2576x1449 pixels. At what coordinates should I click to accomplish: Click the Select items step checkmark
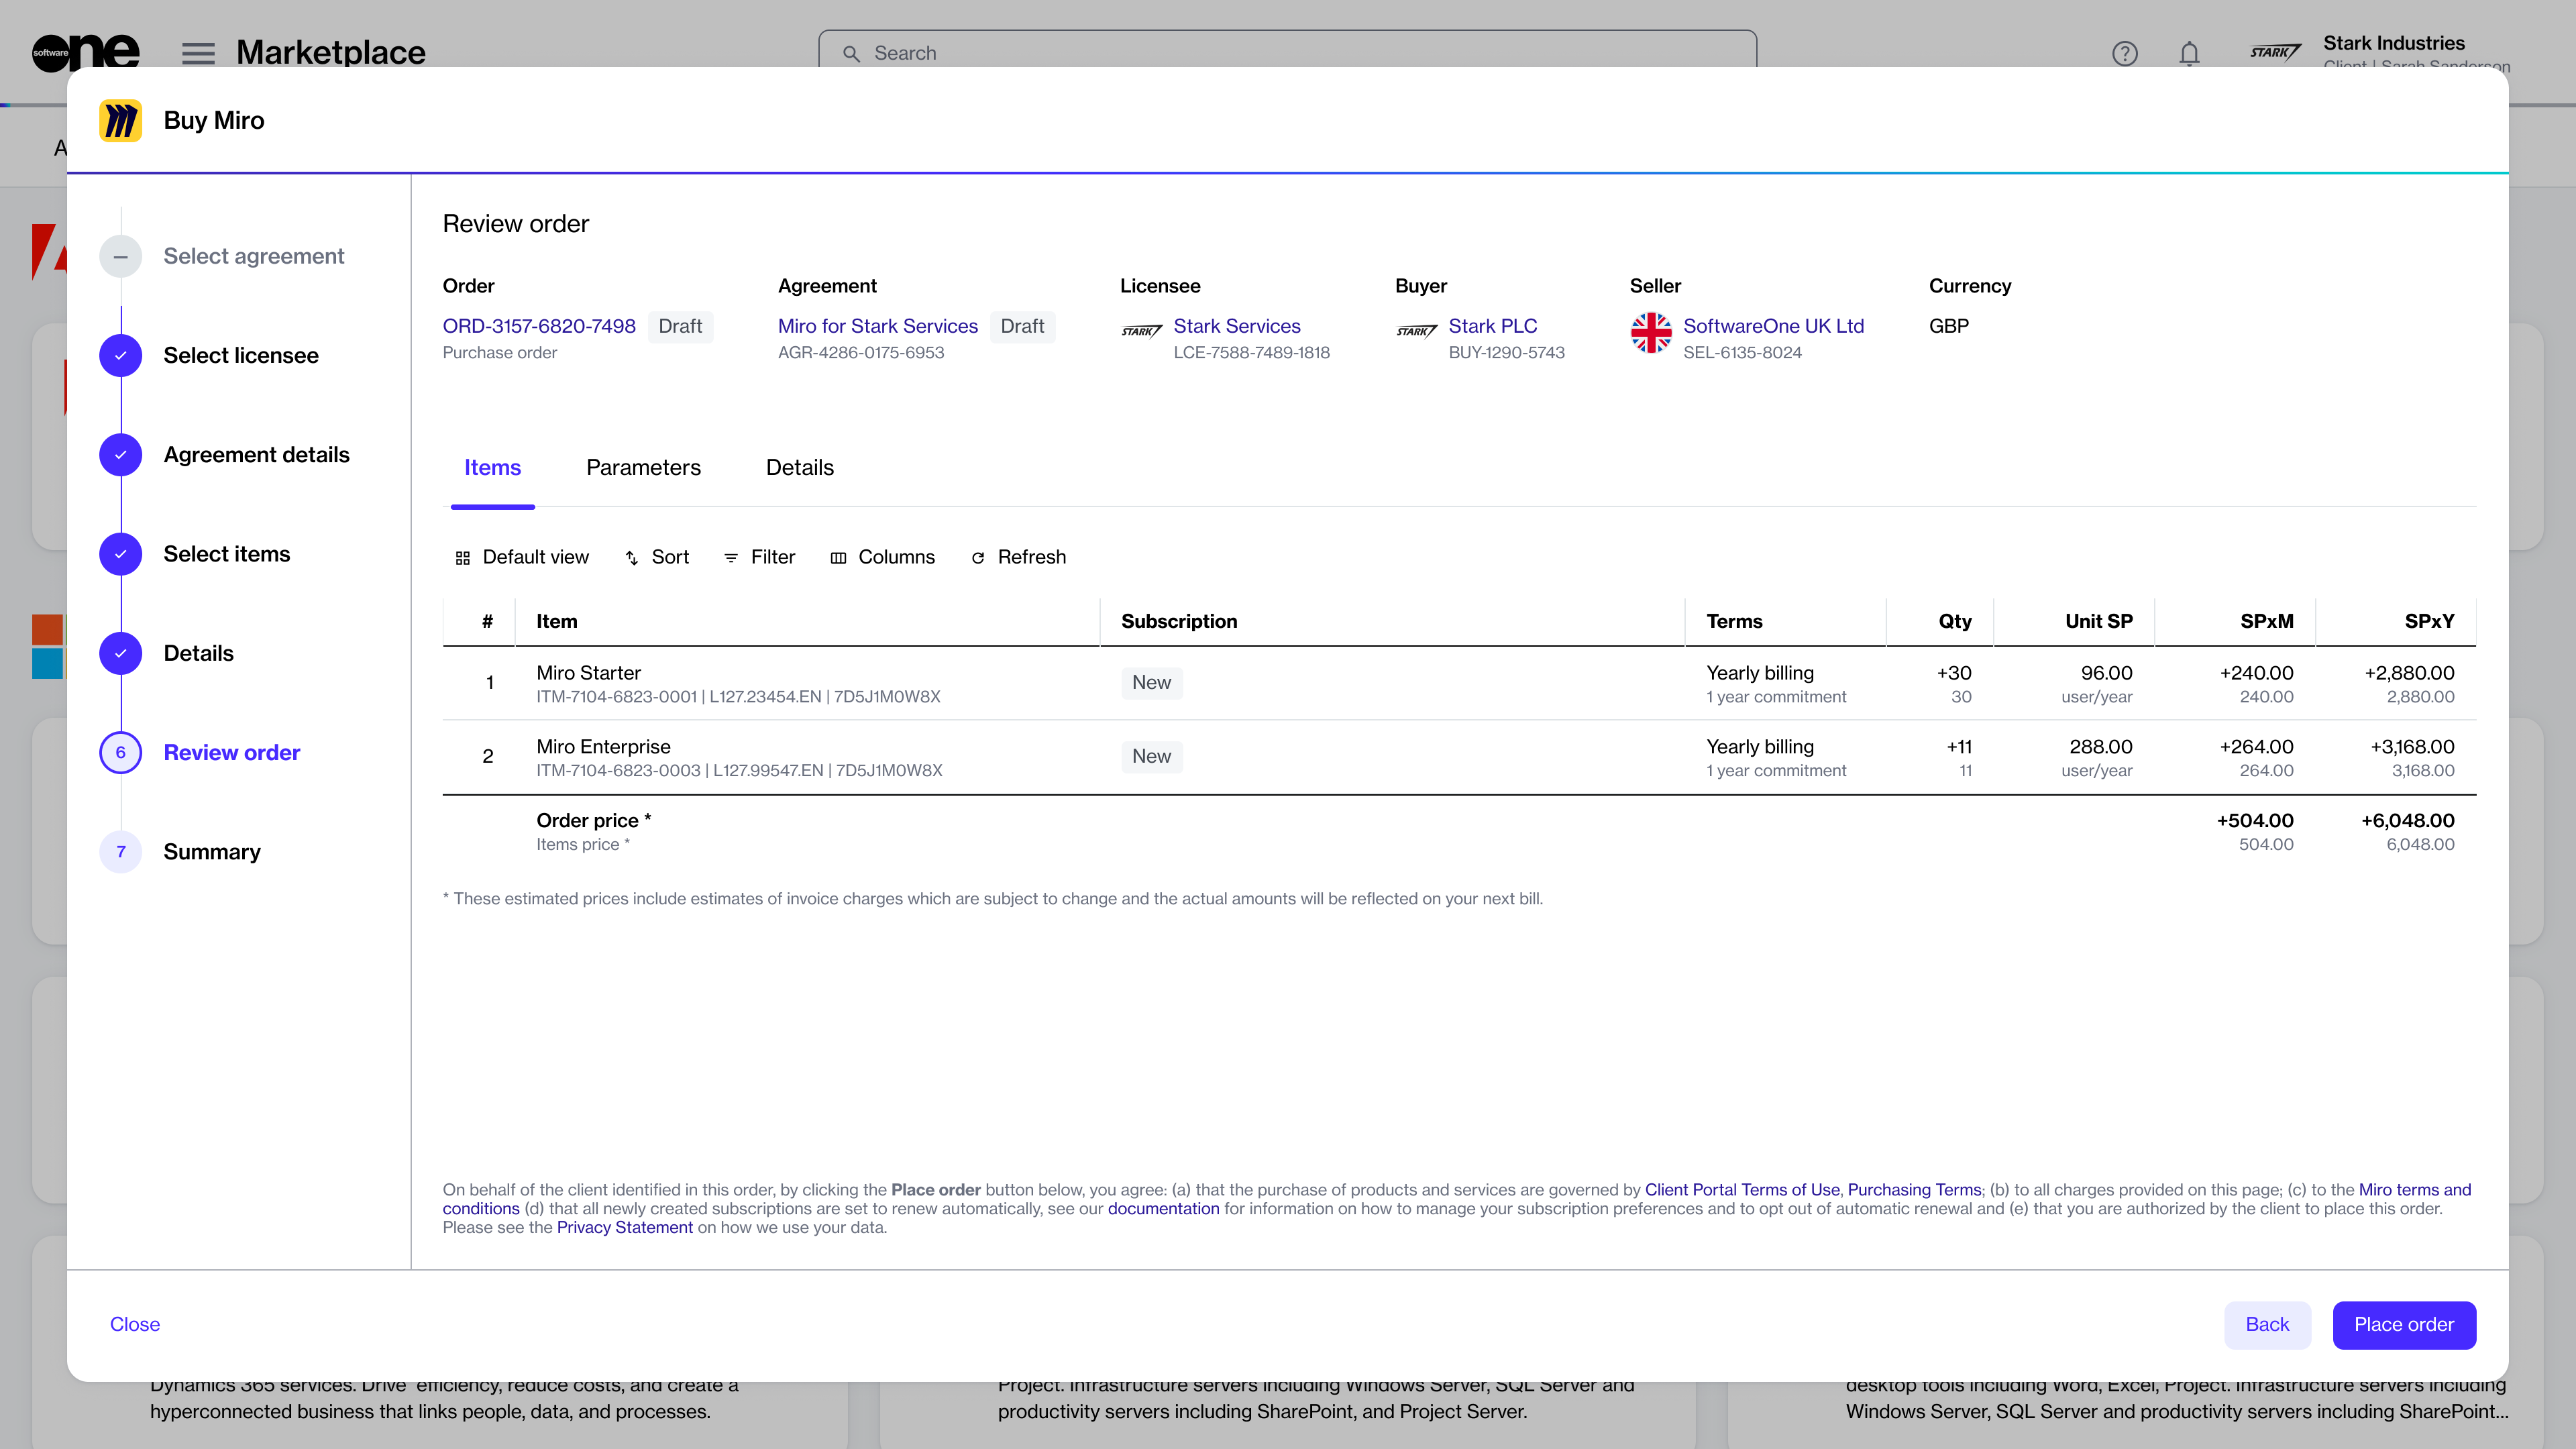click(121, 554)
